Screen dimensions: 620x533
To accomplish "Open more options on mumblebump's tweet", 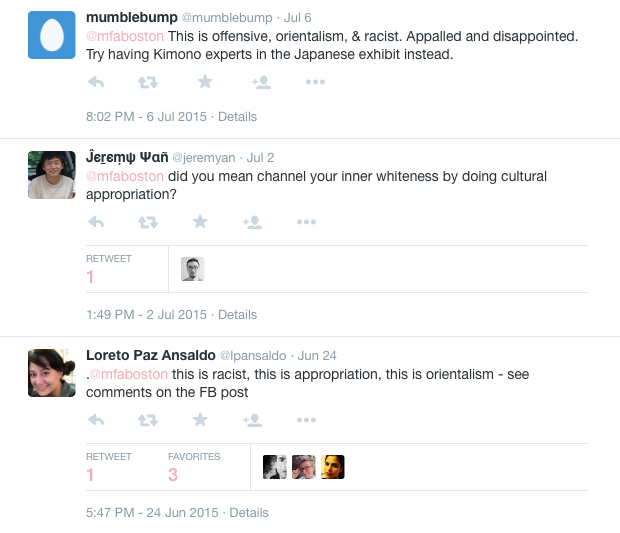I will [x=315, y=82].
